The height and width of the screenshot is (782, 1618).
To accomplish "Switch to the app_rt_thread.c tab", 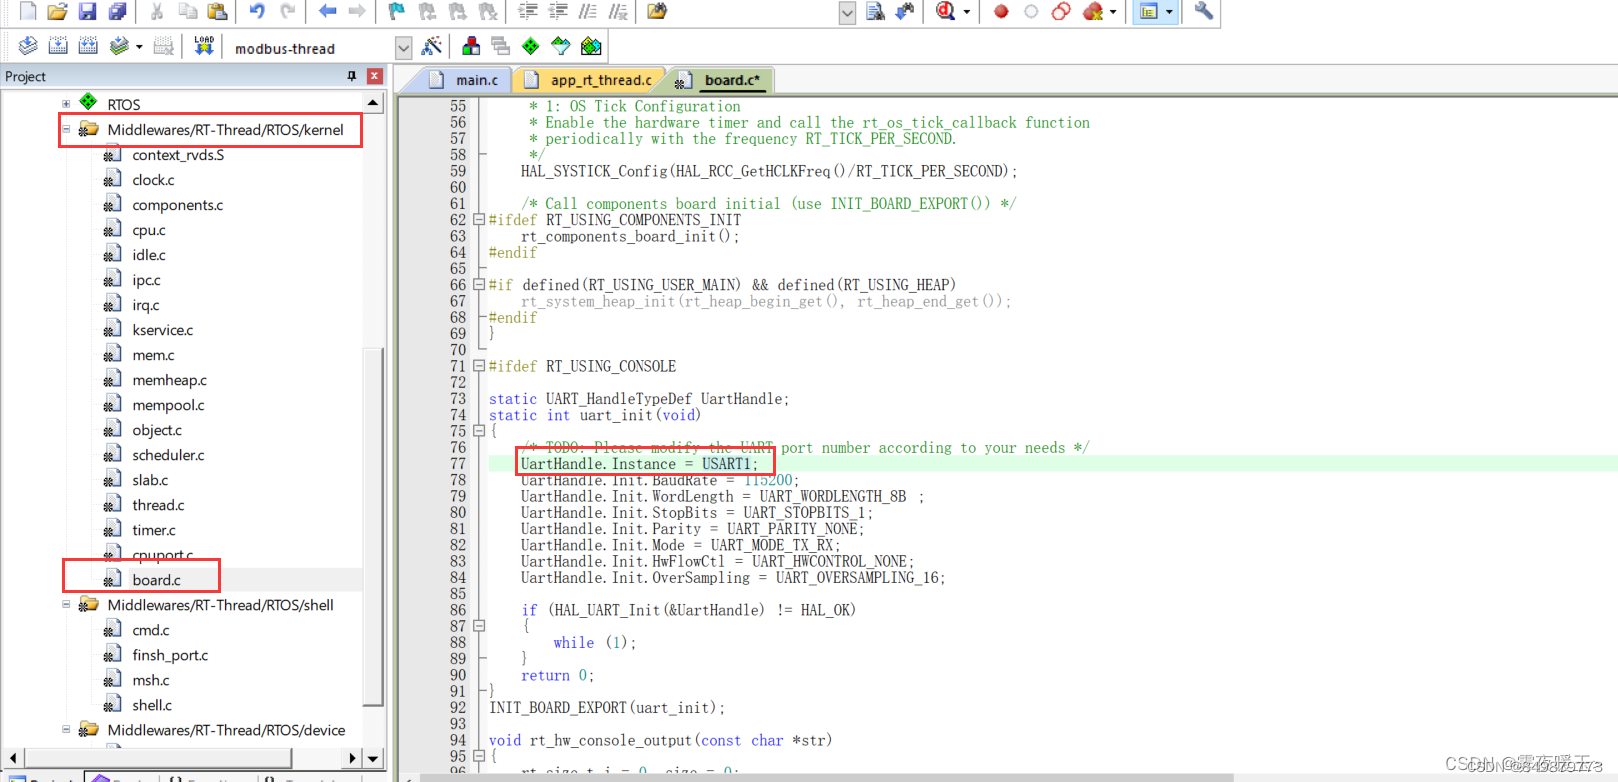I will pos(591,80).
